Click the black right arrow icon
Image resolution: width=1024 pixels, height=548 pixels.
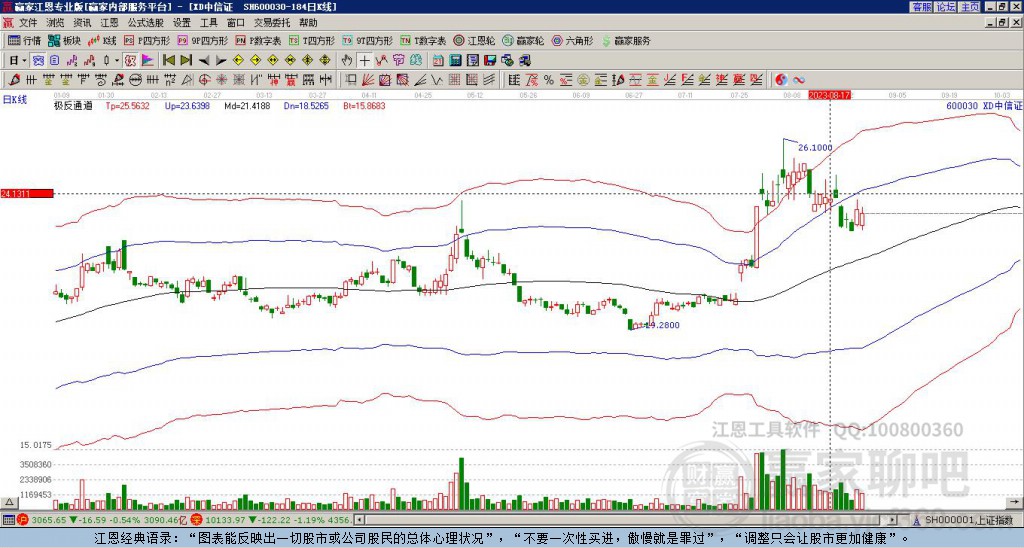pos(221,61)
